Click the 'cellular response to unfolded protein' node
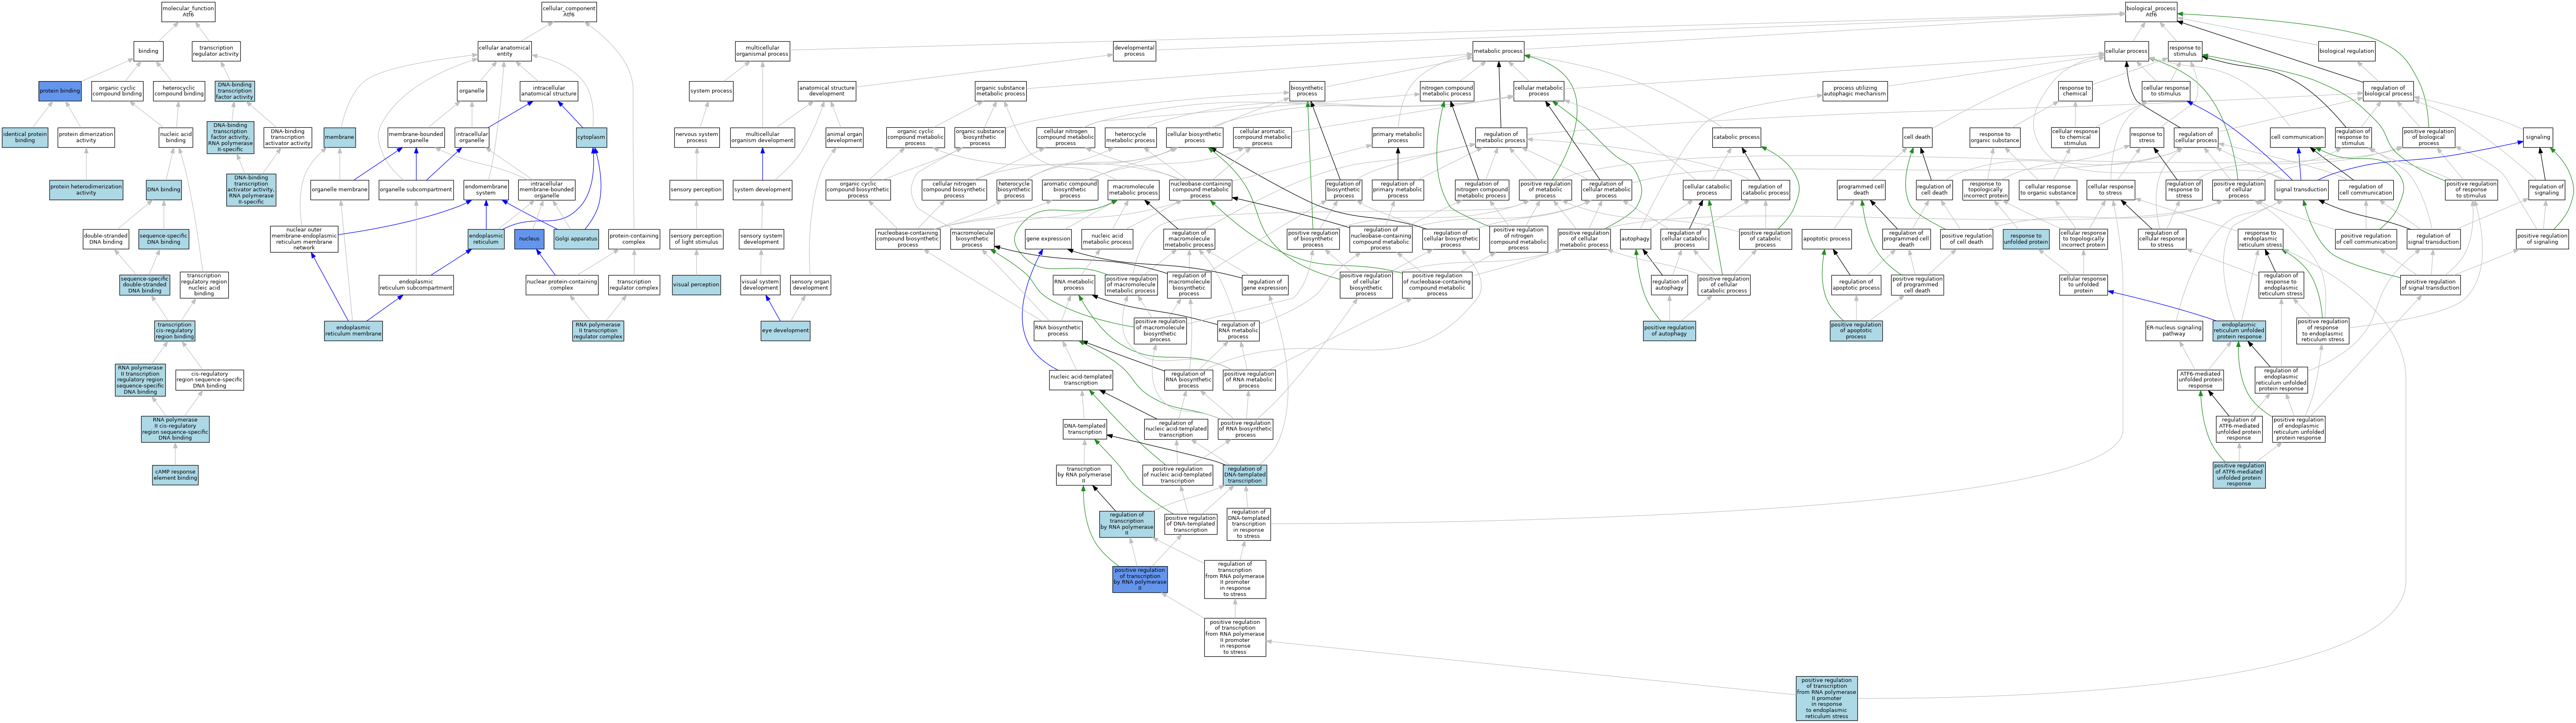This screenshot has height=723, width=2576. (2083, 285)
